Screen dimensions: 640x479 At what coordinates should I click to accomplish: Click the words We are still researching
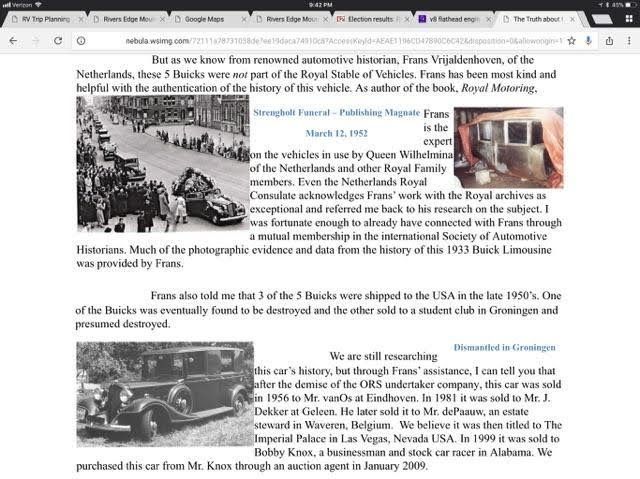pos(383,356)
